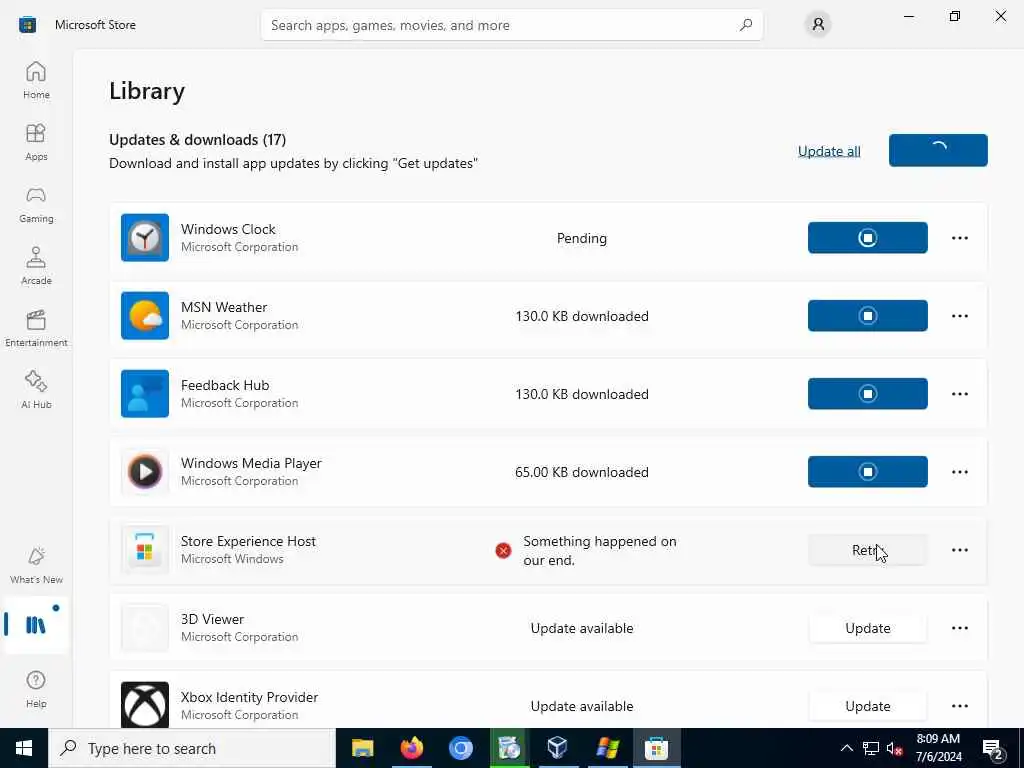Click the Windows Media Player app icon
Image resolution: width=1024 pixels, height=768 pixels.
click(145, 472)
